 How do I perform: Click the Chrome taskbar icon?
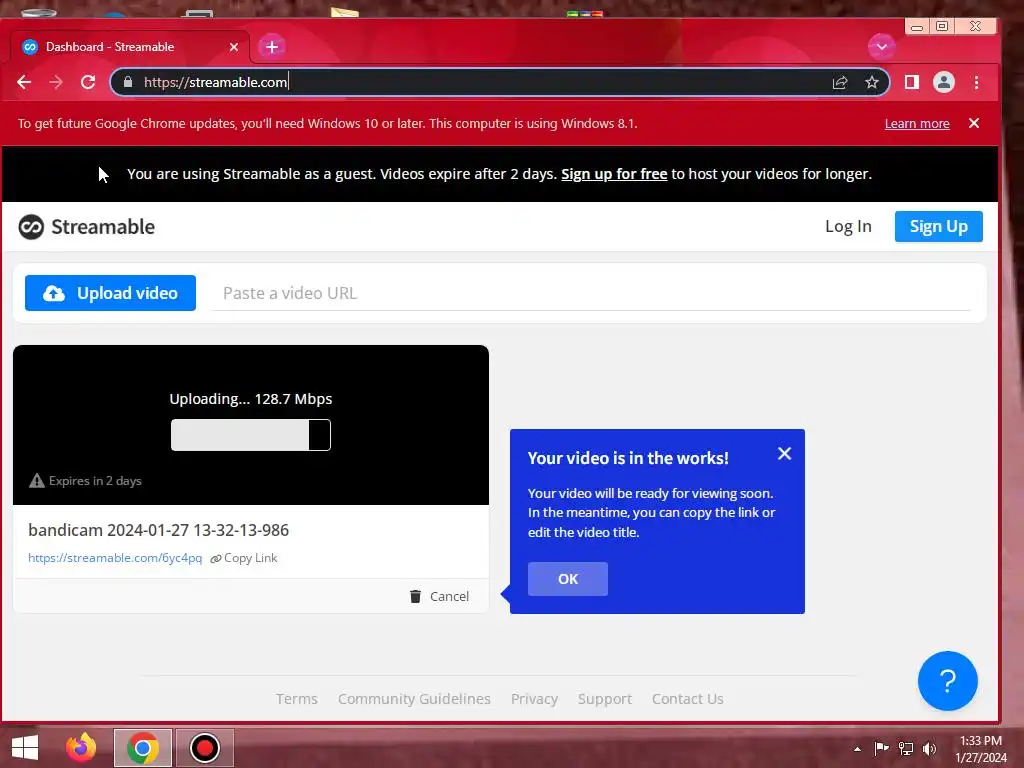[x=143, y=748]
